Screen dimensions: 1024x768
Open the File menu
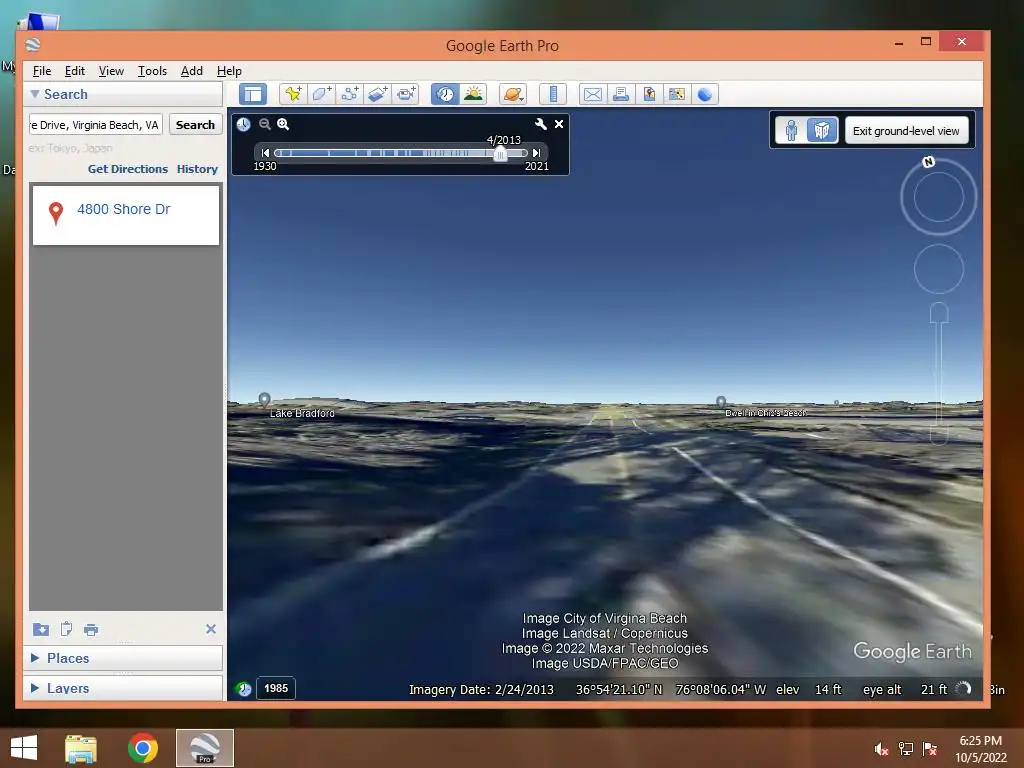(x=42, y=71)
